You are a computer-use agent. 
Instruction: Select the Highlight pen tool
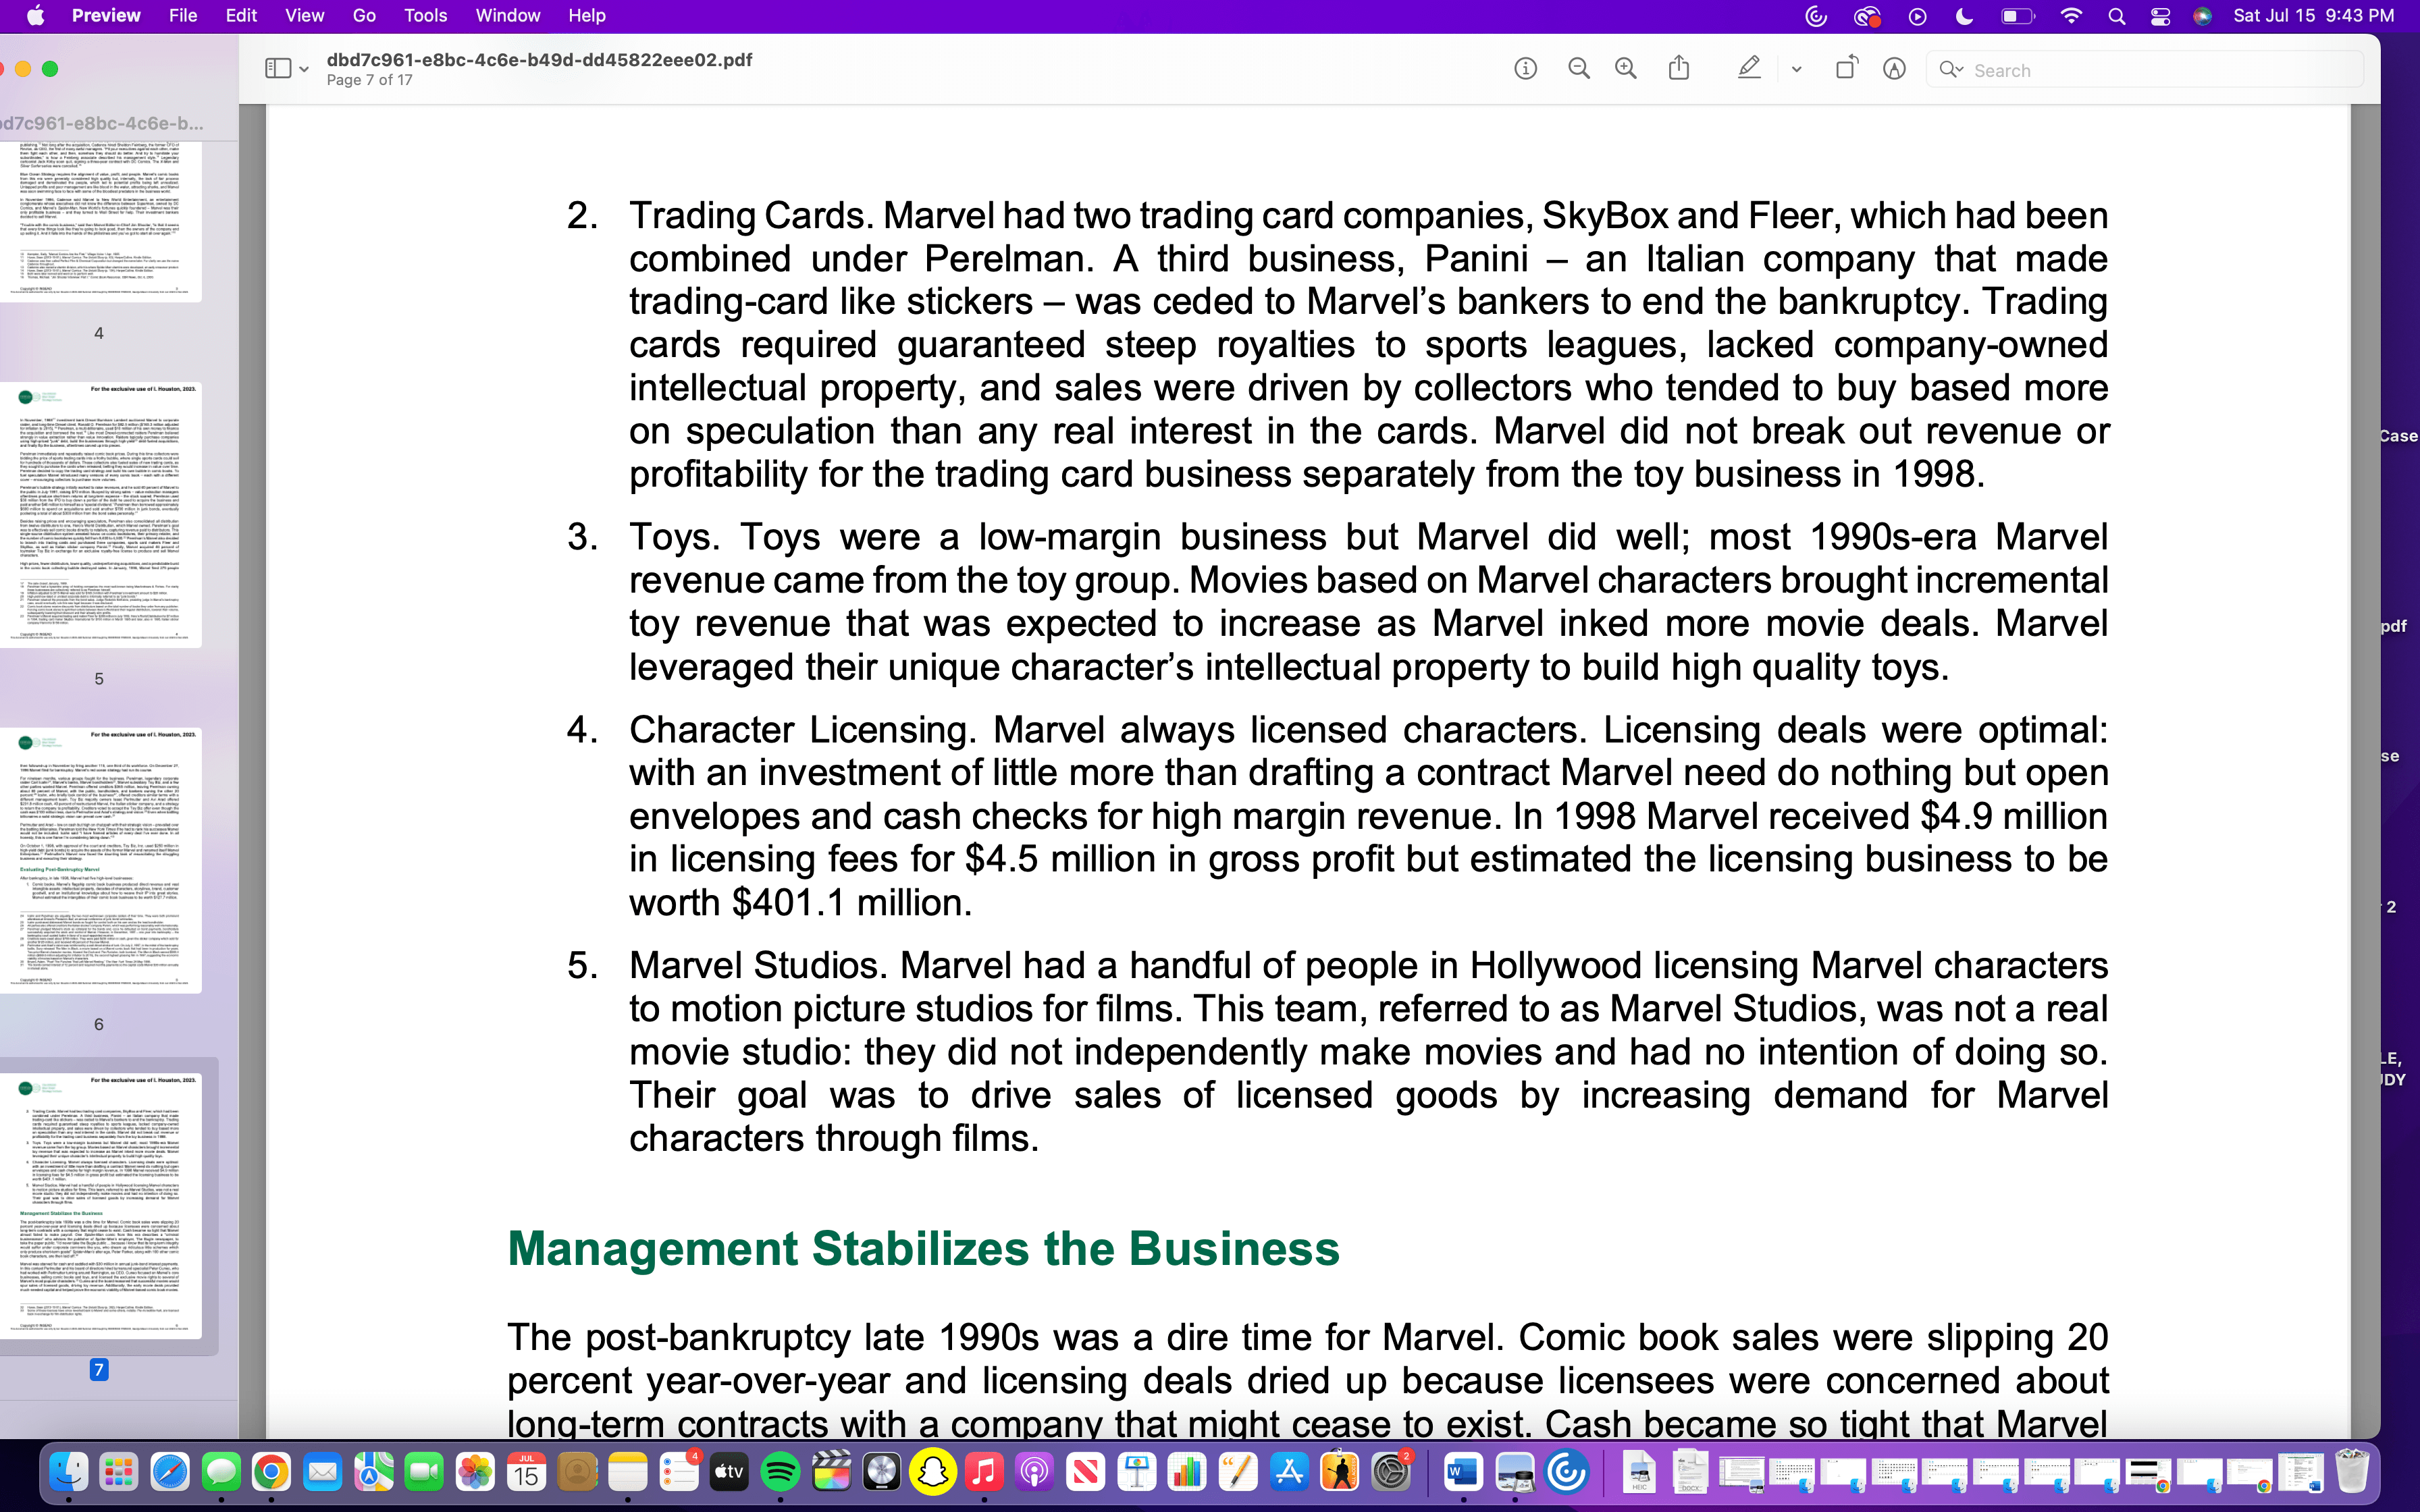1748,69
